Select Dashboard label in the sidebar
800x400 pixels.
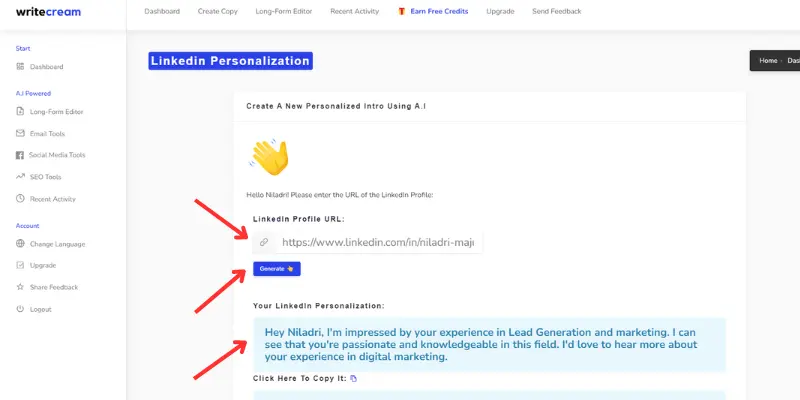click(x=46, y=67)
